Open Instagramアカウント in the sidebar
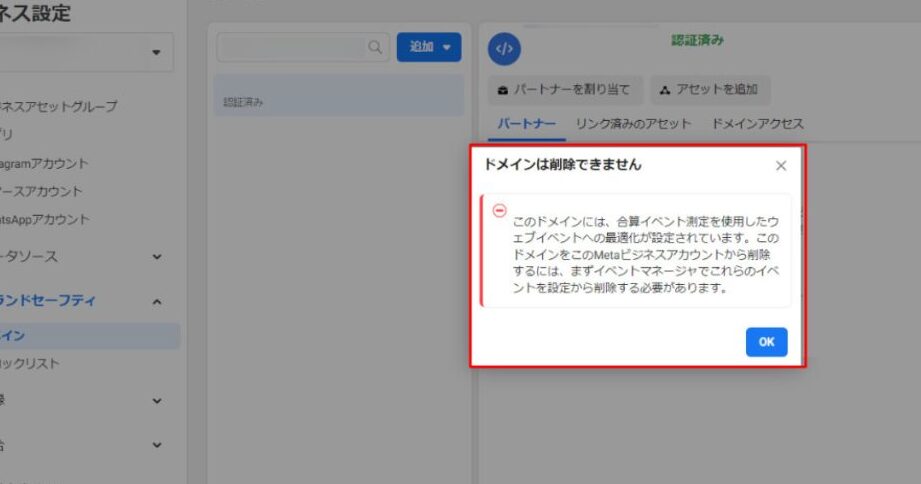 click(x=44, y=163)
